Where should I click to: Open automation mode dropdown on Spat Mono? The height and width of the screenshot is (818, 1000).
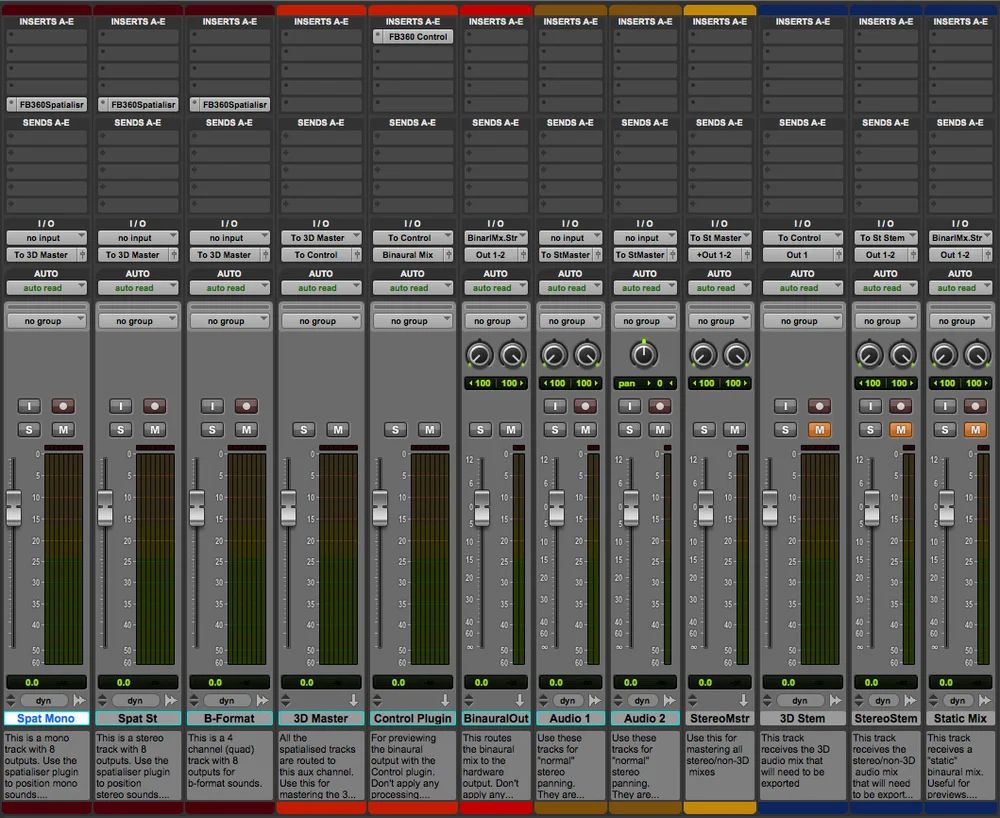[x=46, y=288]
